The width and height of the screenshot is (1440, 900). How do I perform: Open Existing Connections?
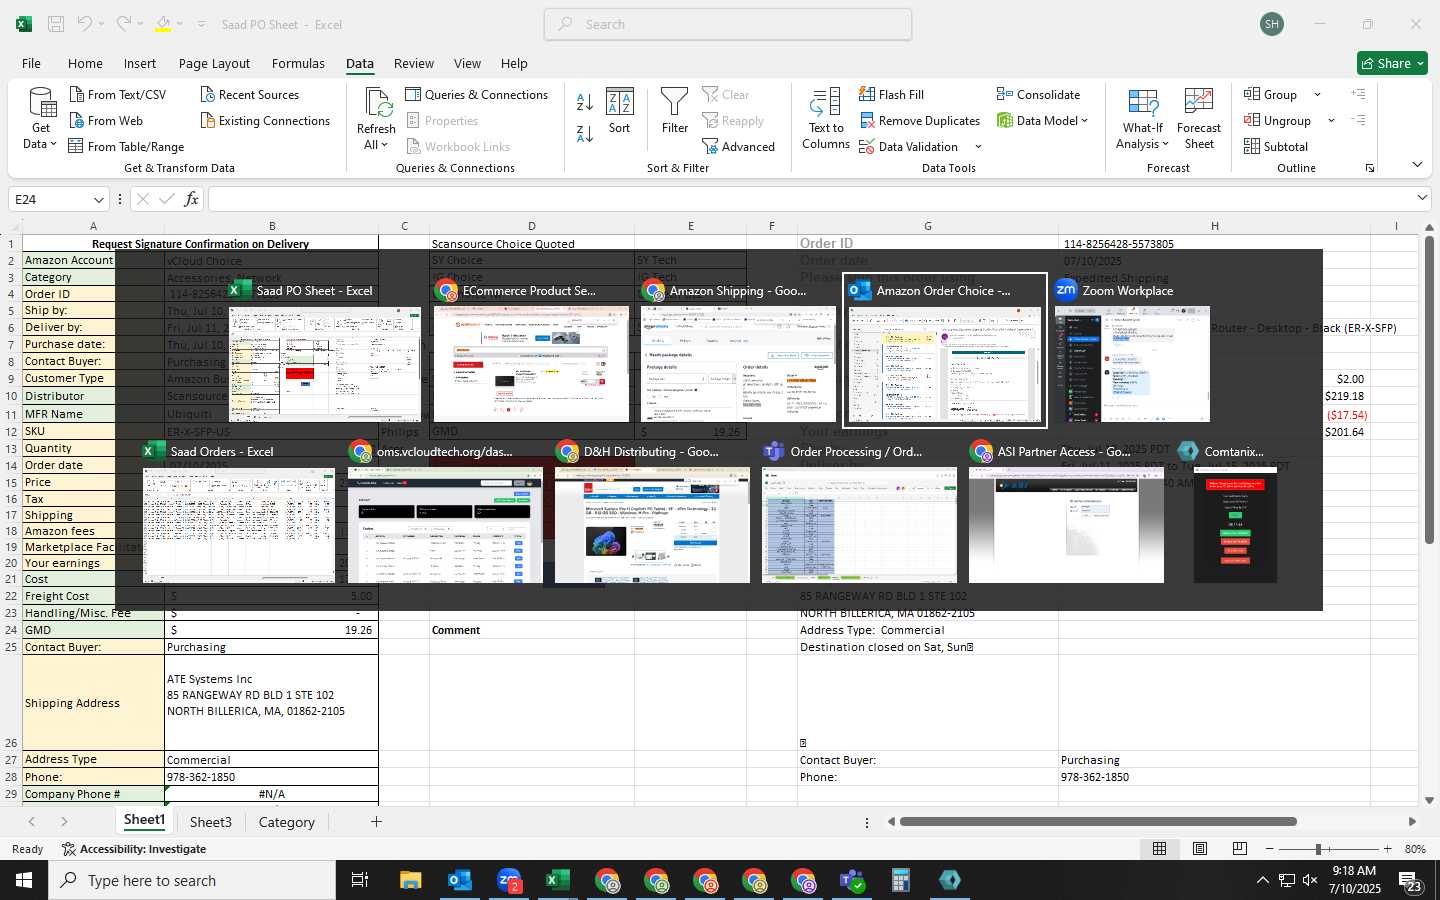(x=265, y=120)
